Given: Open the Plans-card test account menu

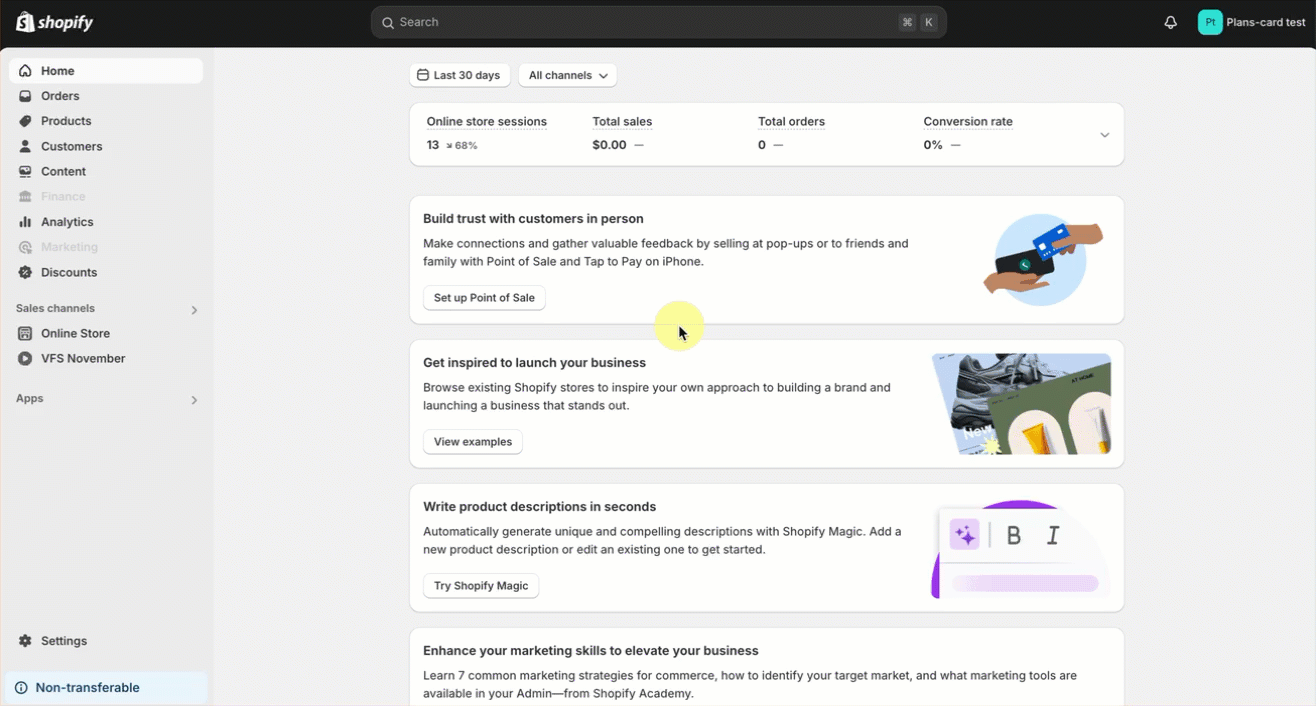Looking at the screenshot, I should 1253,22.
